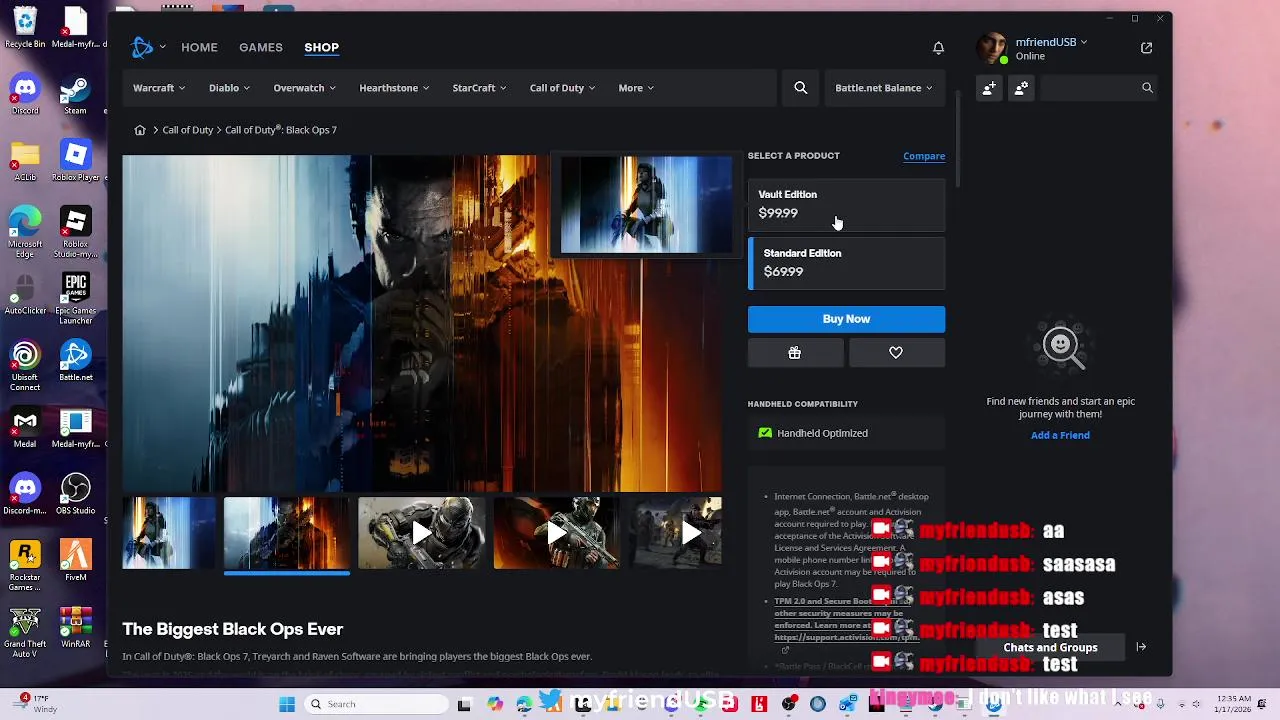Add game to wishlist with heart icon

896,353
